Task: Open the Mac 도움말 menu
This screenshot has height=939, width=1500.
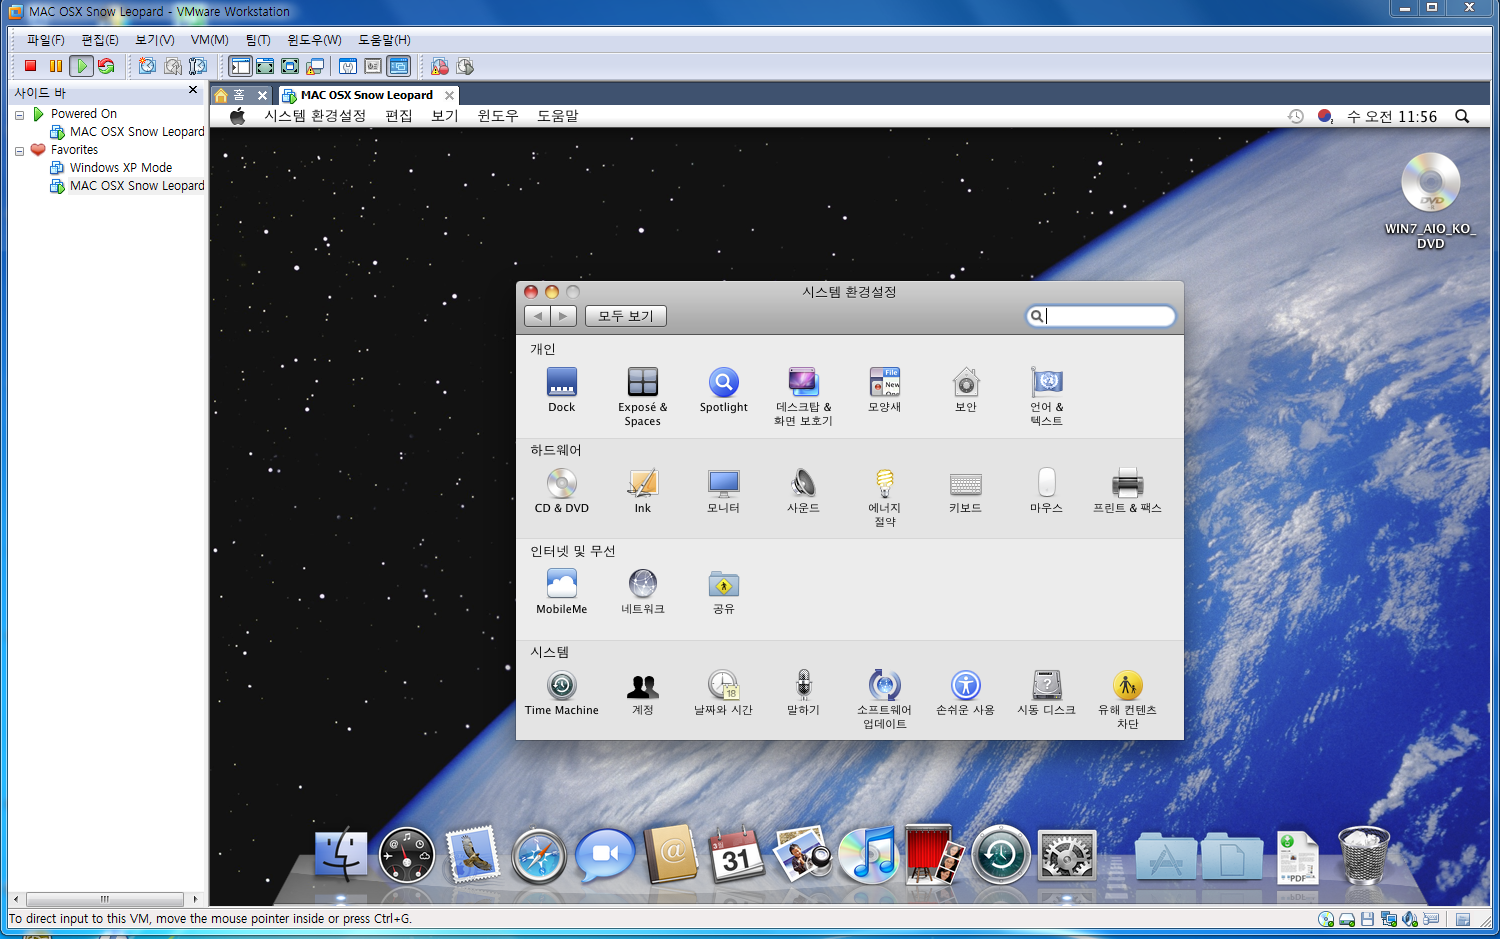Action: click(x=558, y=116)
